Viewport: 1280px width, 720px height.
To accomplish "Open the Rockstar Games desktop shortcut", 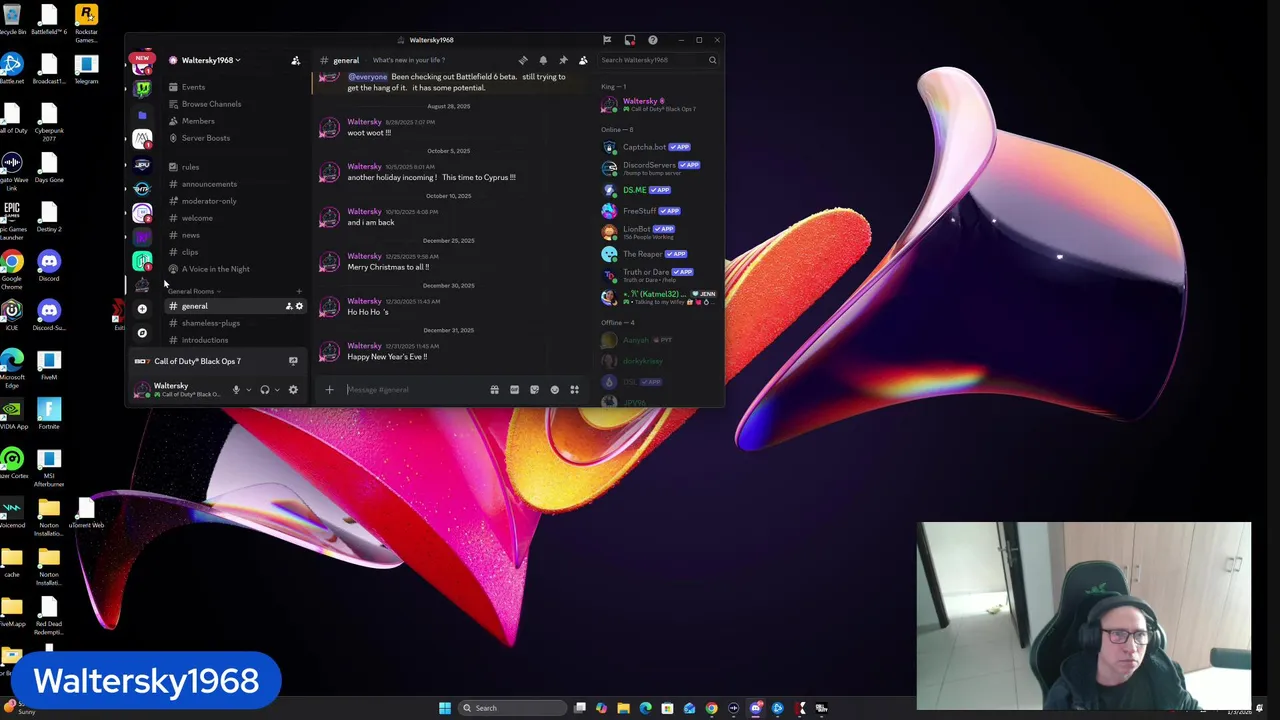I will [86, 24].
